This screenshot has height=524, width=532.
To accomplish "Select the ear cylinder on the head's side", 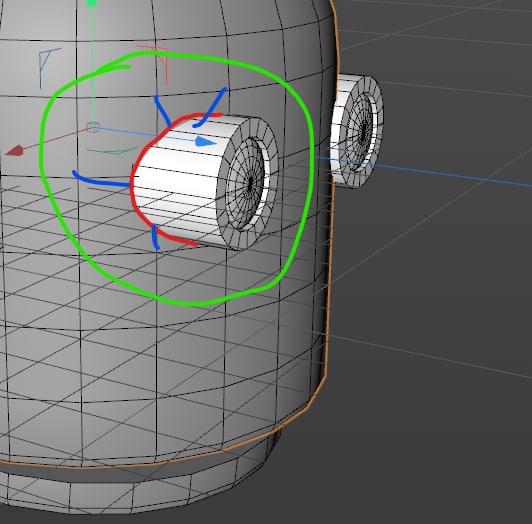I will (357, 131).
